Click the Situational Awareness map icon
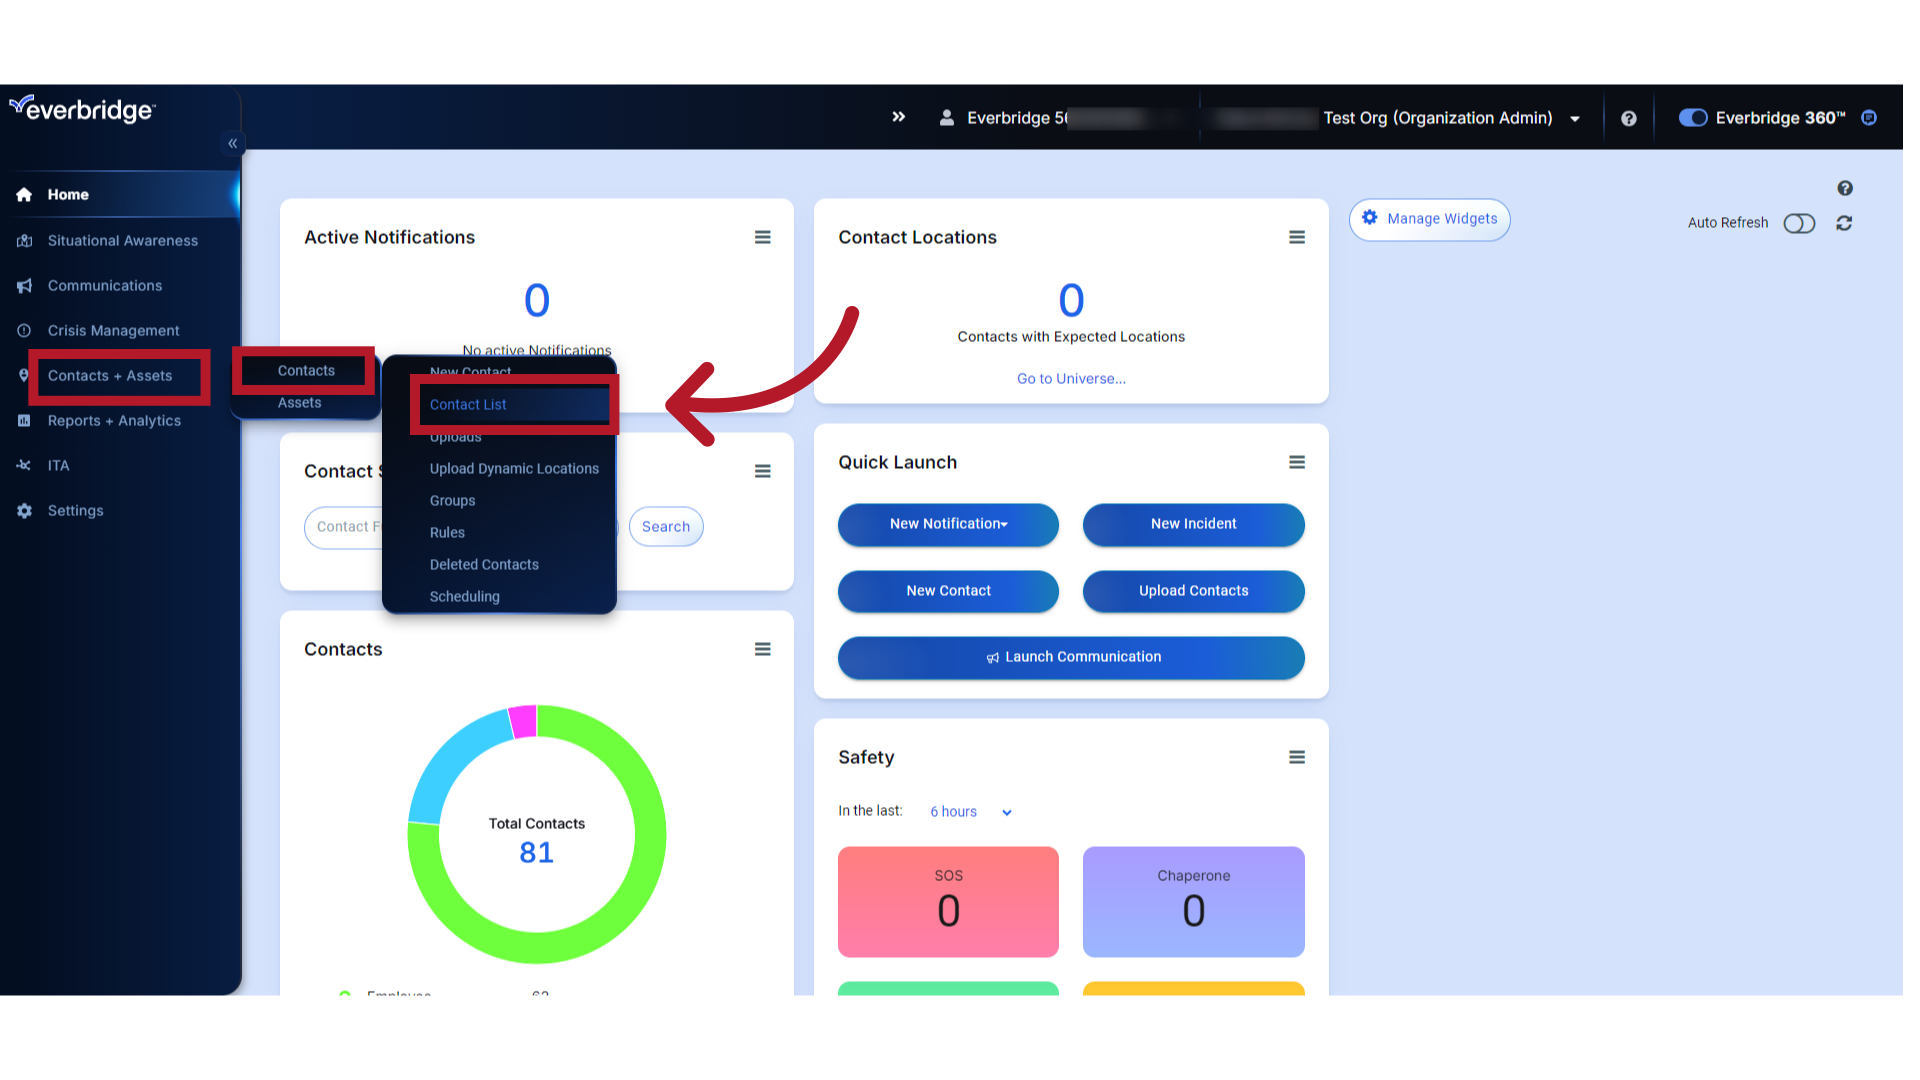 click(24, 240)
